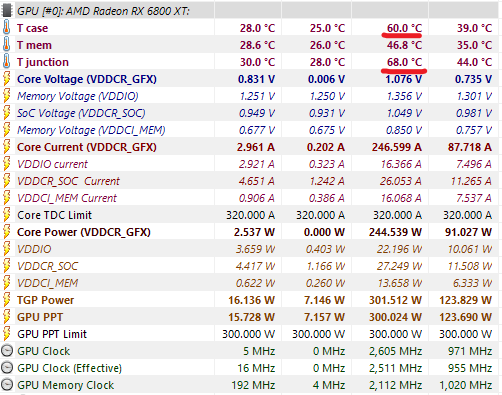Click the lightning icon beside the VDDCR_SOC power row
This screenshot has width=502, height=395.
6,266
